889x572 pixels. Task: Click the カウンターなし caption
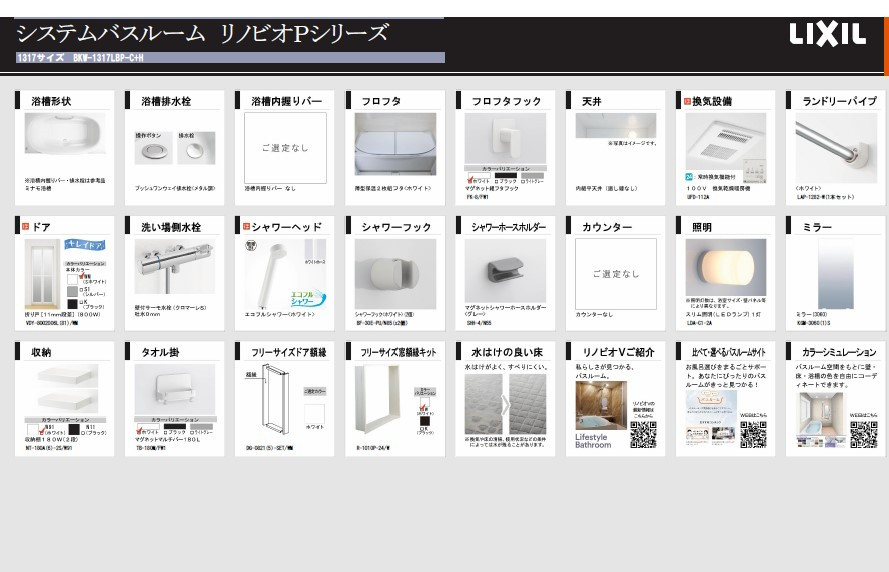tap(594, 314)
